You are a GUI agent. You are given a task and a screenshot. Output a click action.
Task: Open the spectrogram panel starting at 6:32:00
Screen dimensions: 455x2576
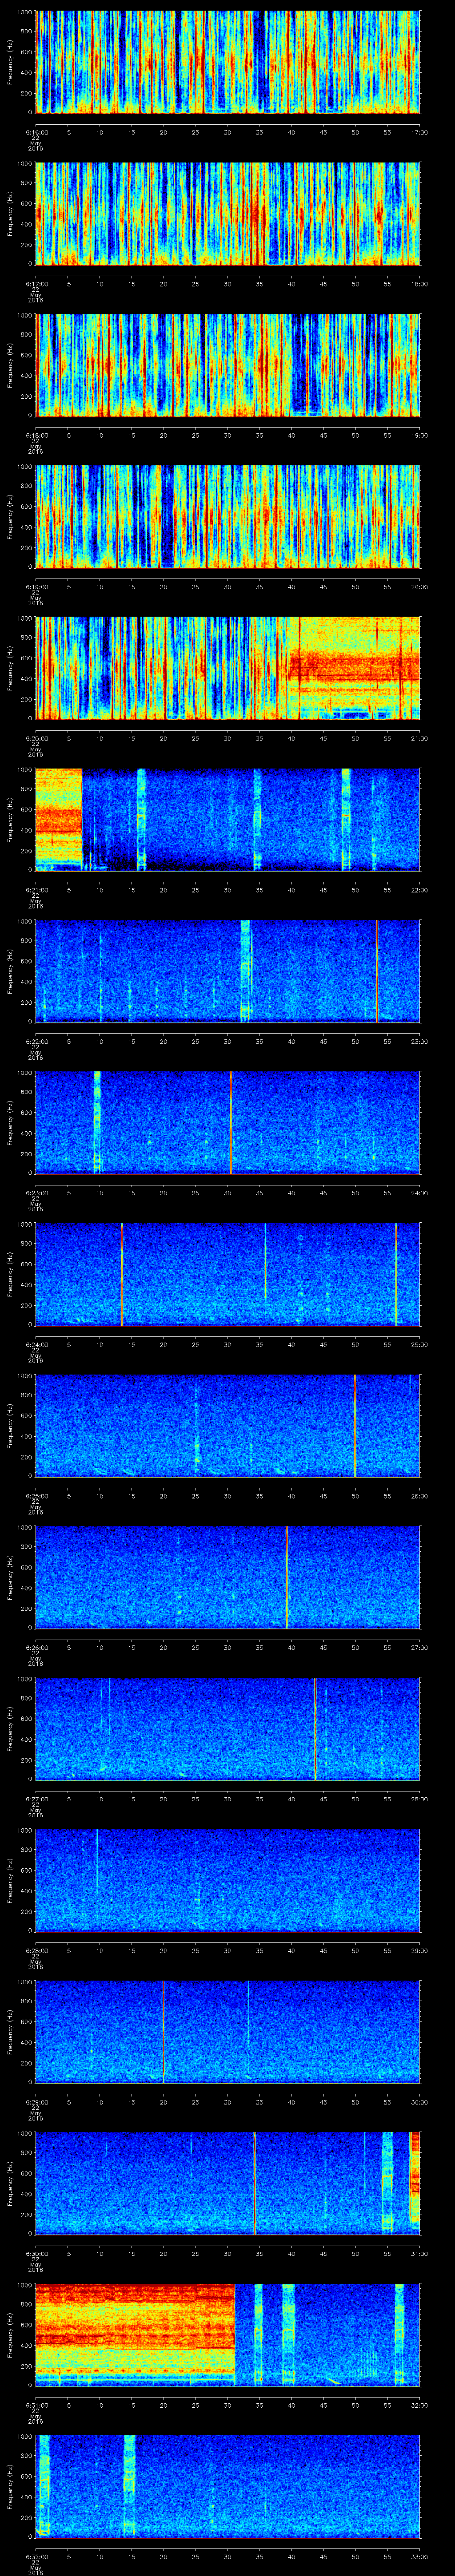(x=227, y=2486)
